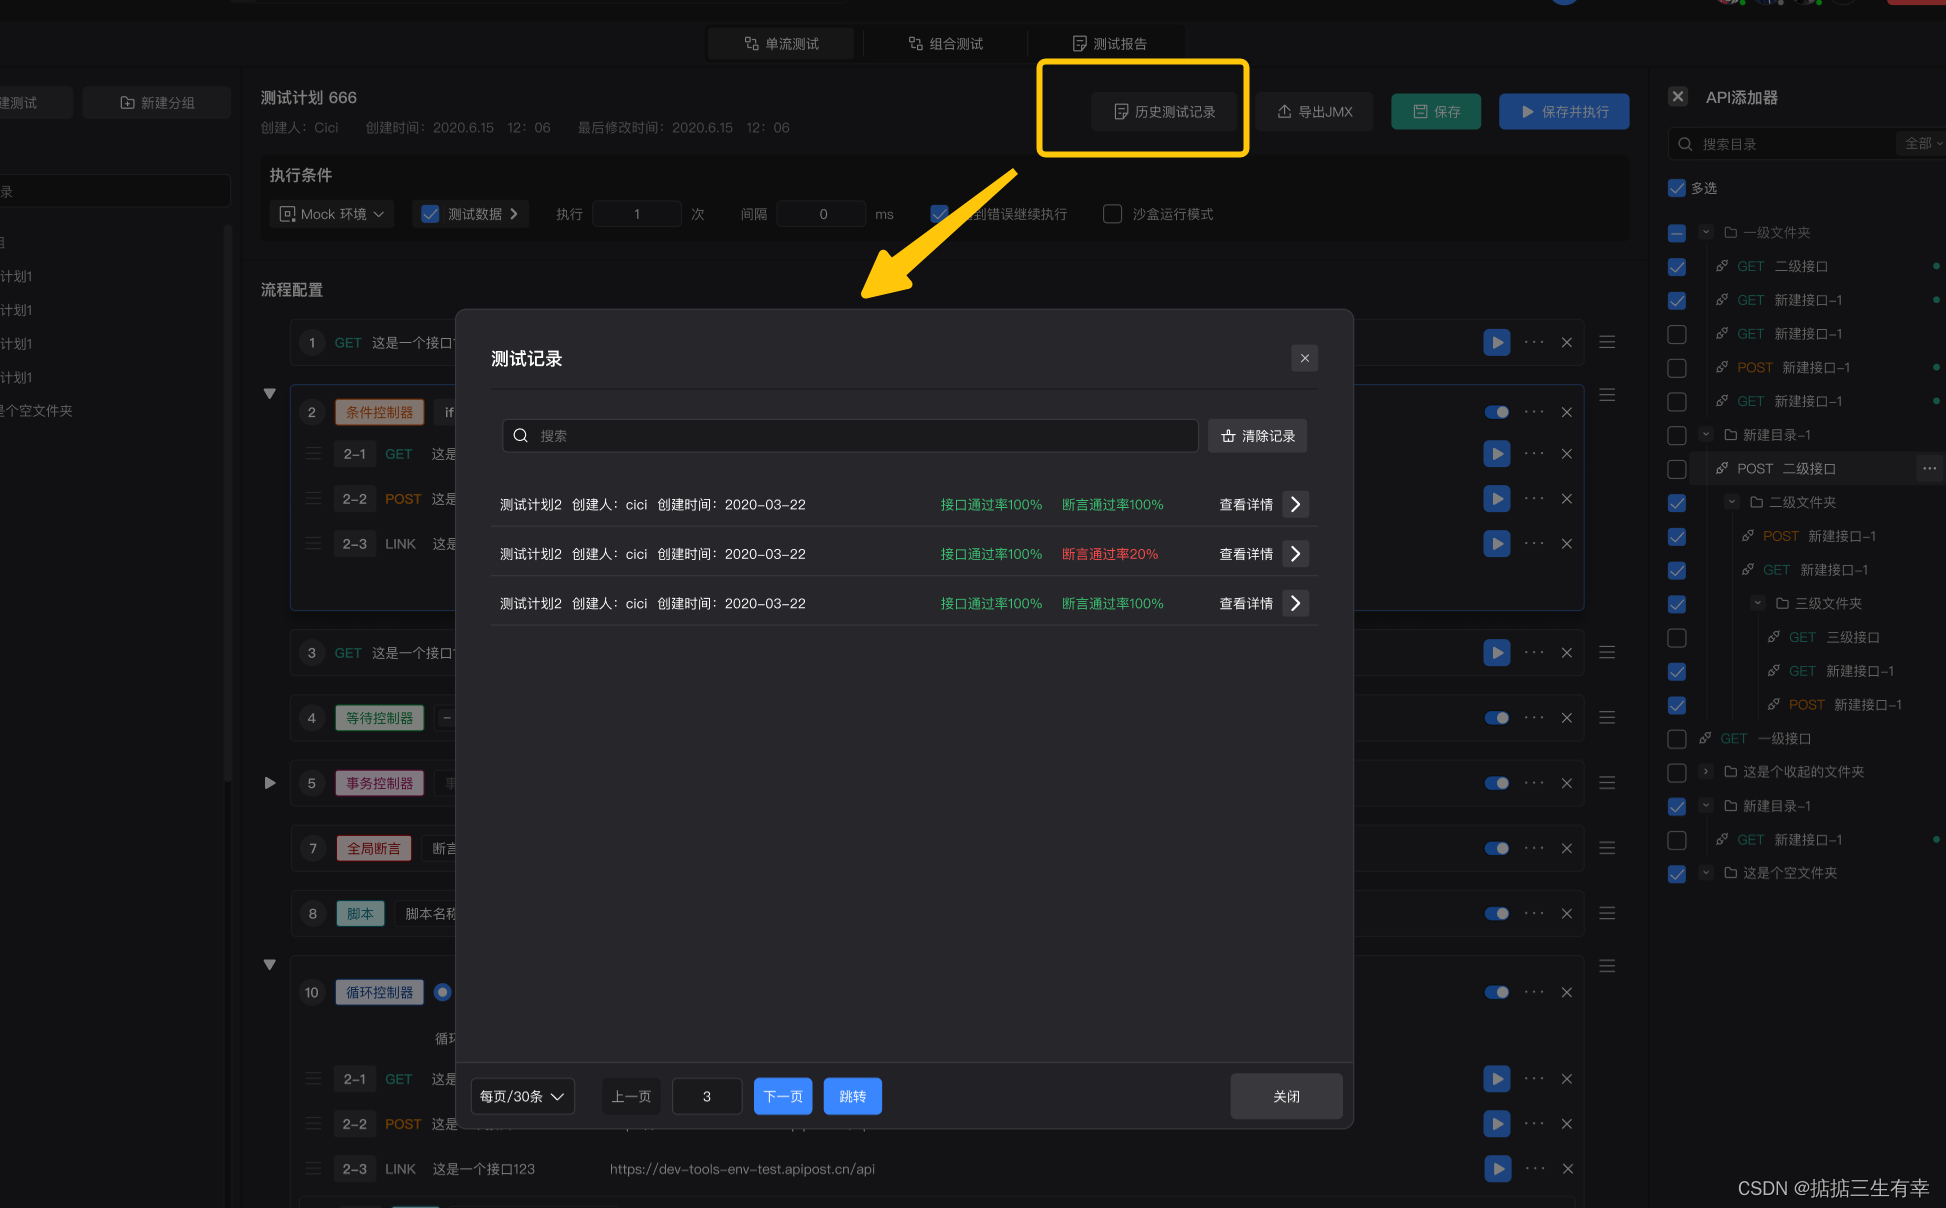Viewport: 1946px width, 1208px height.
Task: Click 跳转 jump button
Action: tap(852, 1096)
